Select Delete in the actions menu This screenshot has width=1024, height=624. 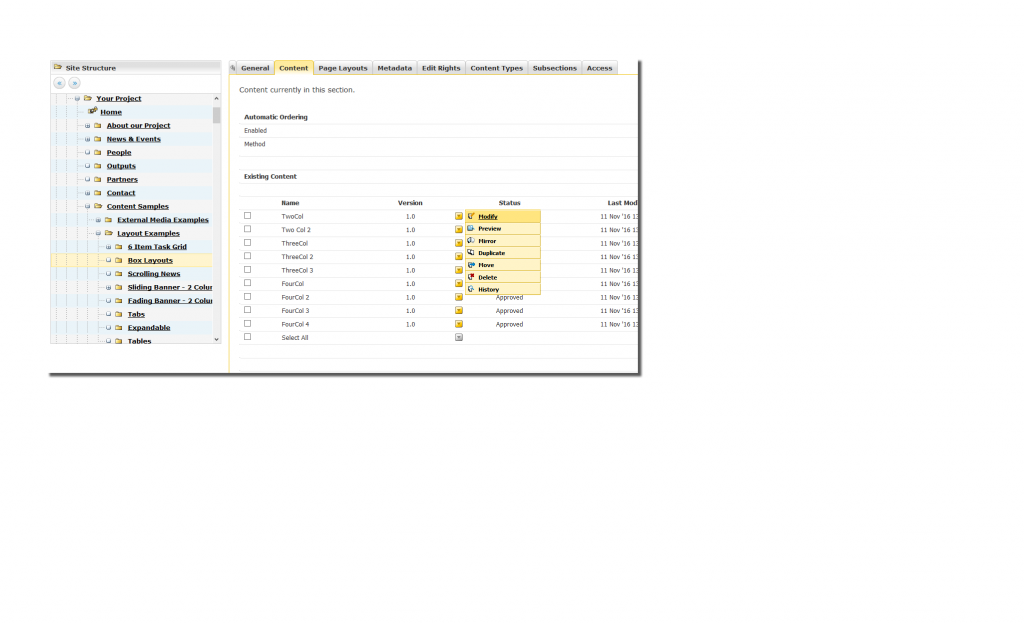tap(487, 277)
